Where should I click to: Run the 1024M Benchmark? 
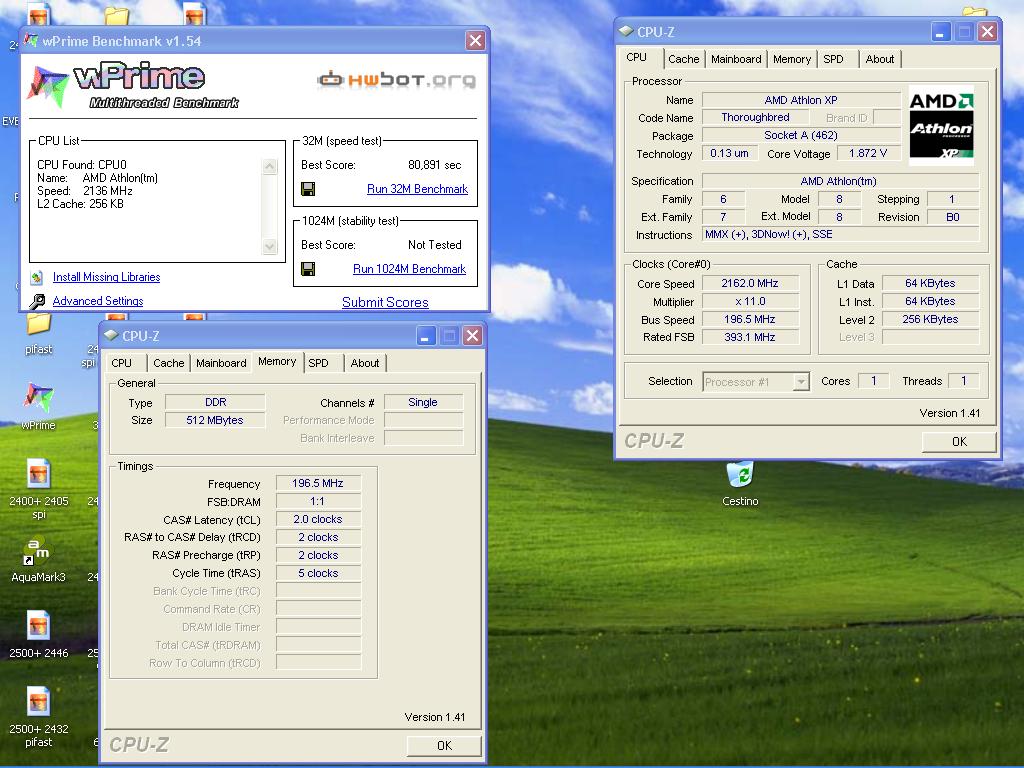pyautogui.click(x=409, y=268)
